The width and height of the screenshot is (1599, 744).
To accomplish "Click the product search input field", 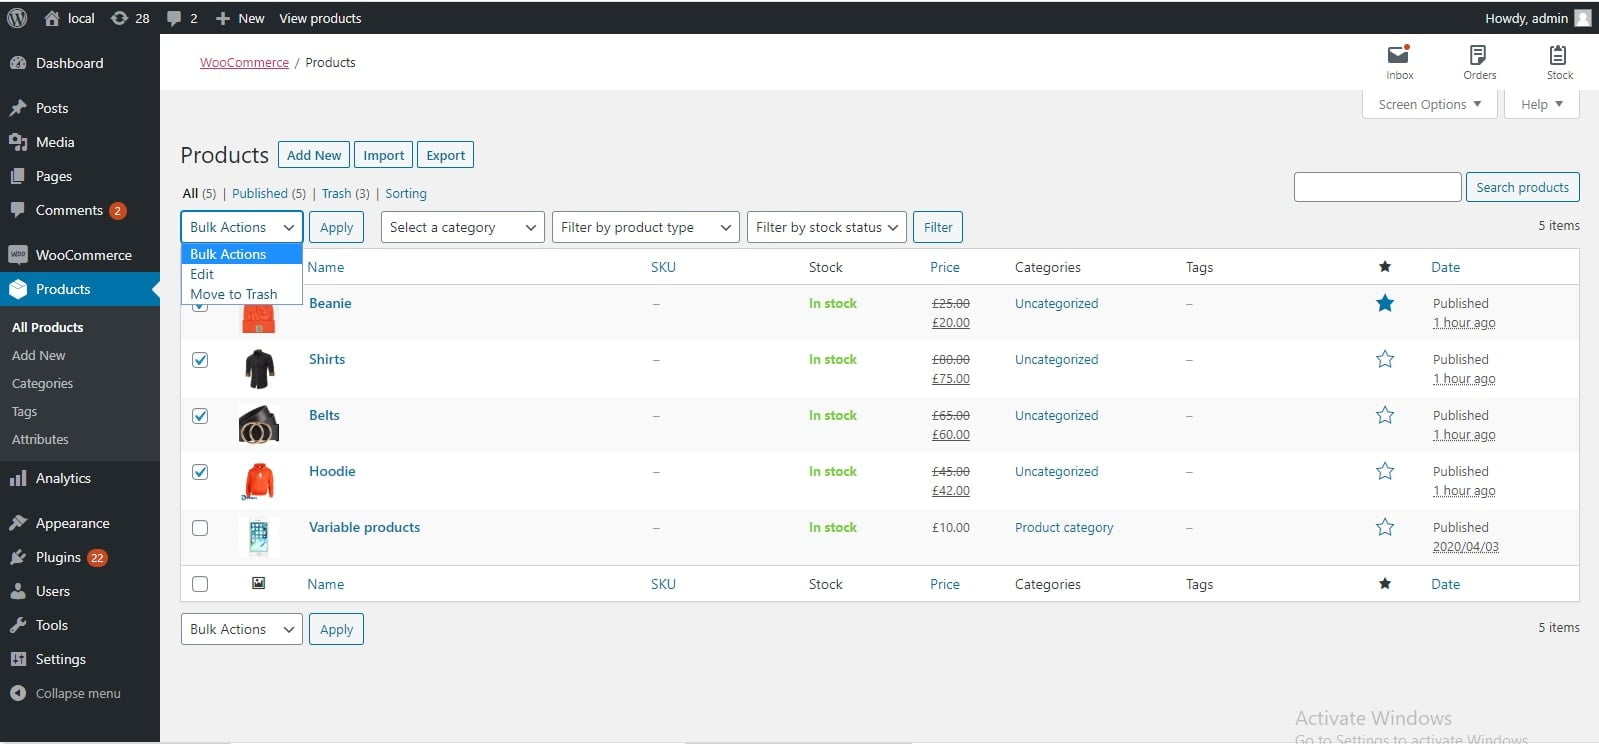I will 1377,187.
